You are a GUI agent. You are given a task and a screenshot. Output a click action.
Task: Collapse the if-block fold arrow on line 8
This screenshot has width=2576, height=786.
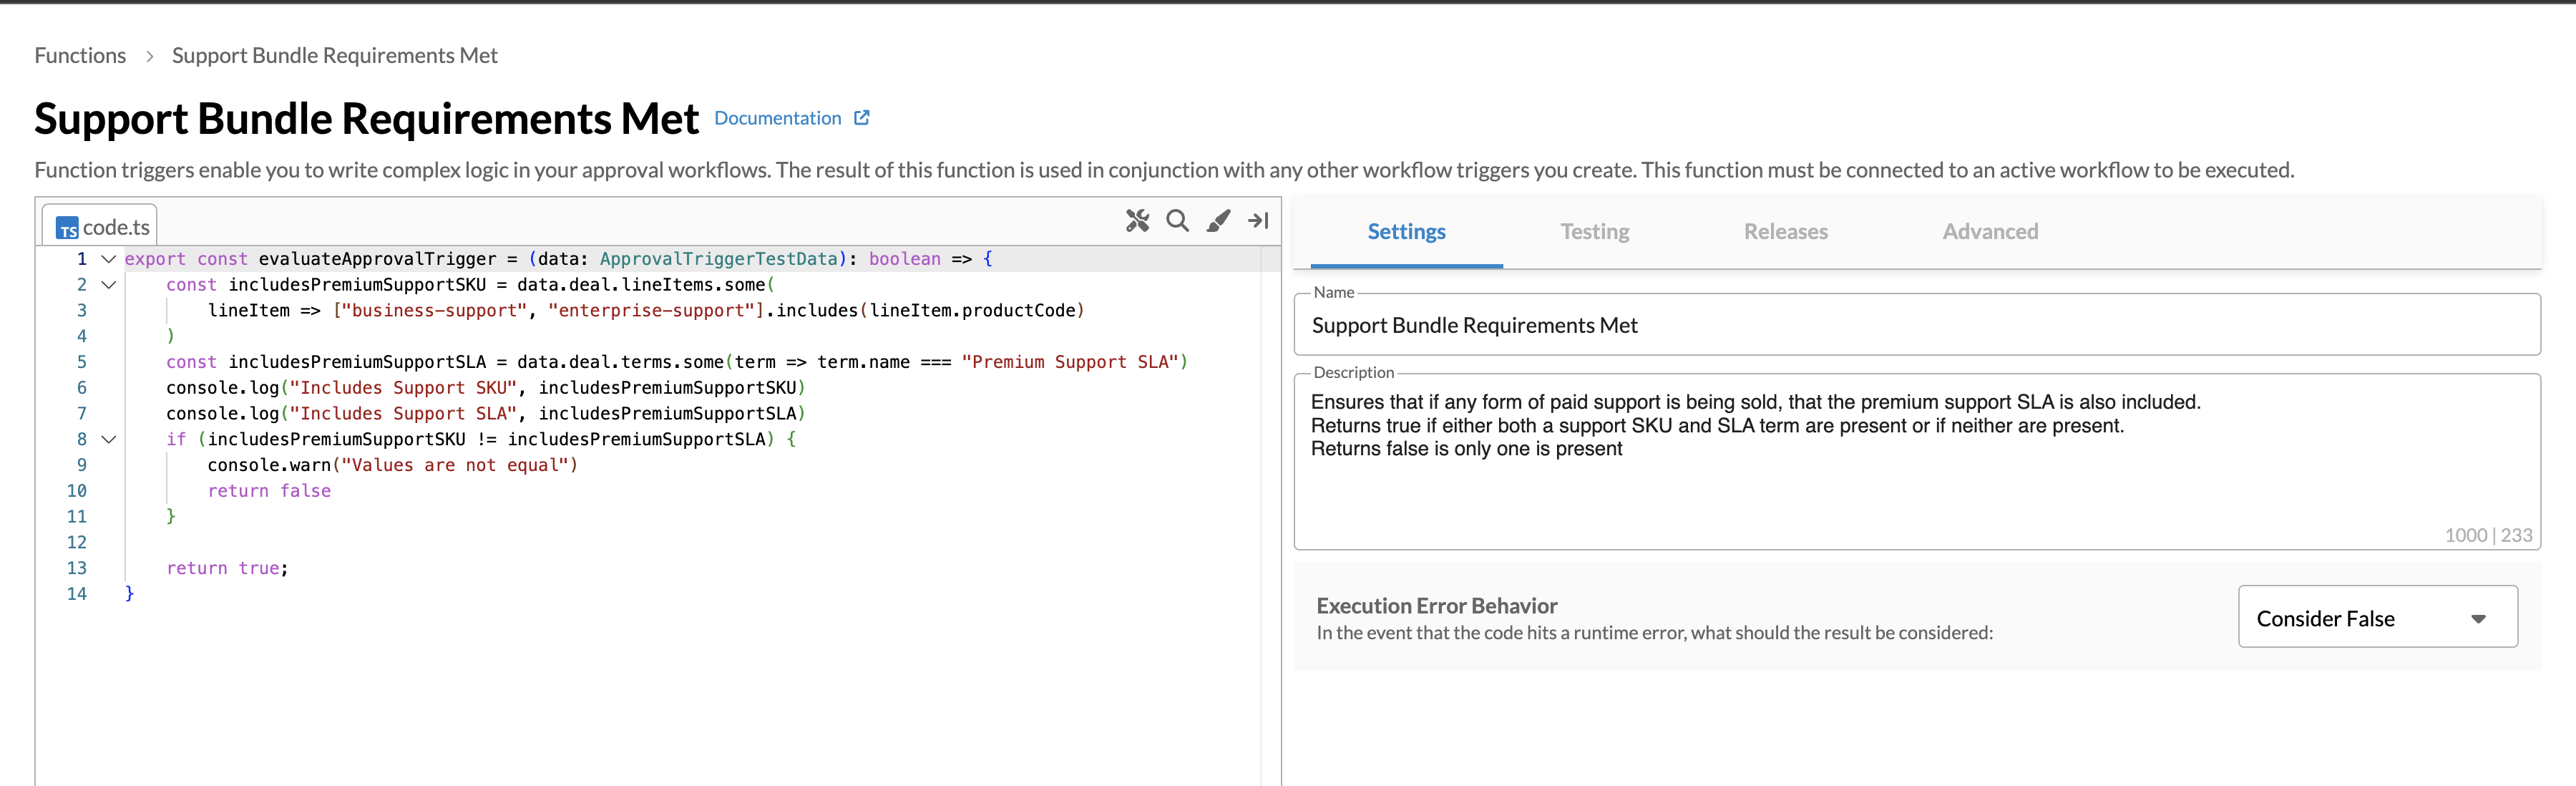pyautogui.click(x=109, y=439)
